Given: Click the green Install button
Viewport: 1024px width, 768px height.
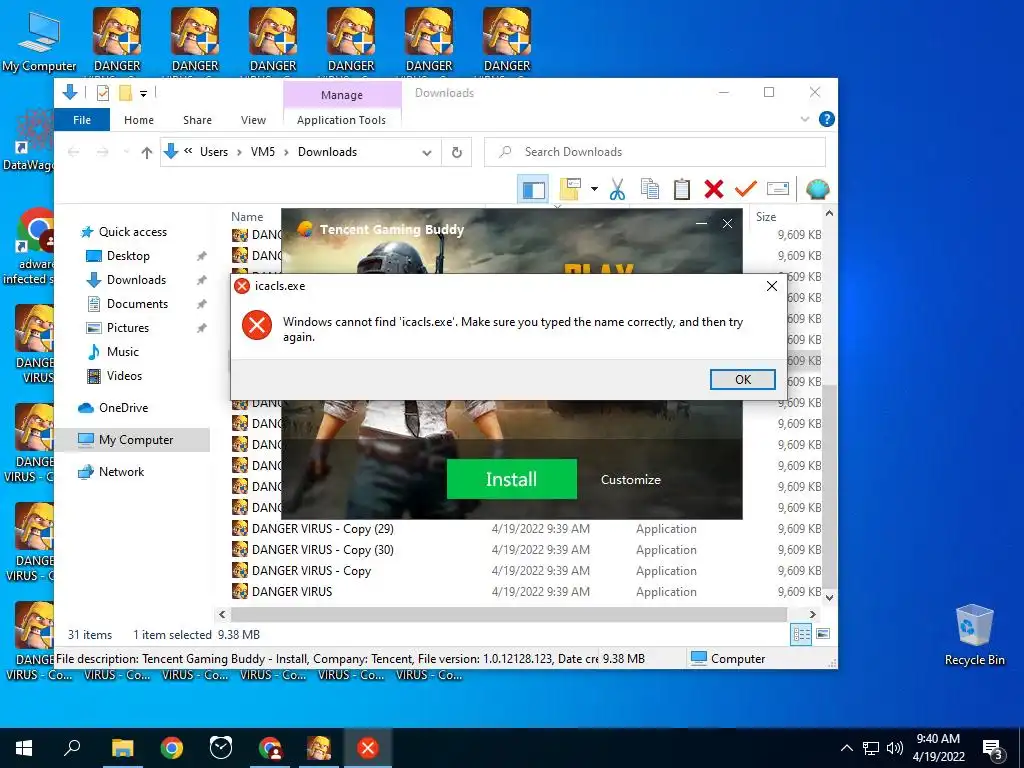Looking at the screenshot, I should 511,479.
